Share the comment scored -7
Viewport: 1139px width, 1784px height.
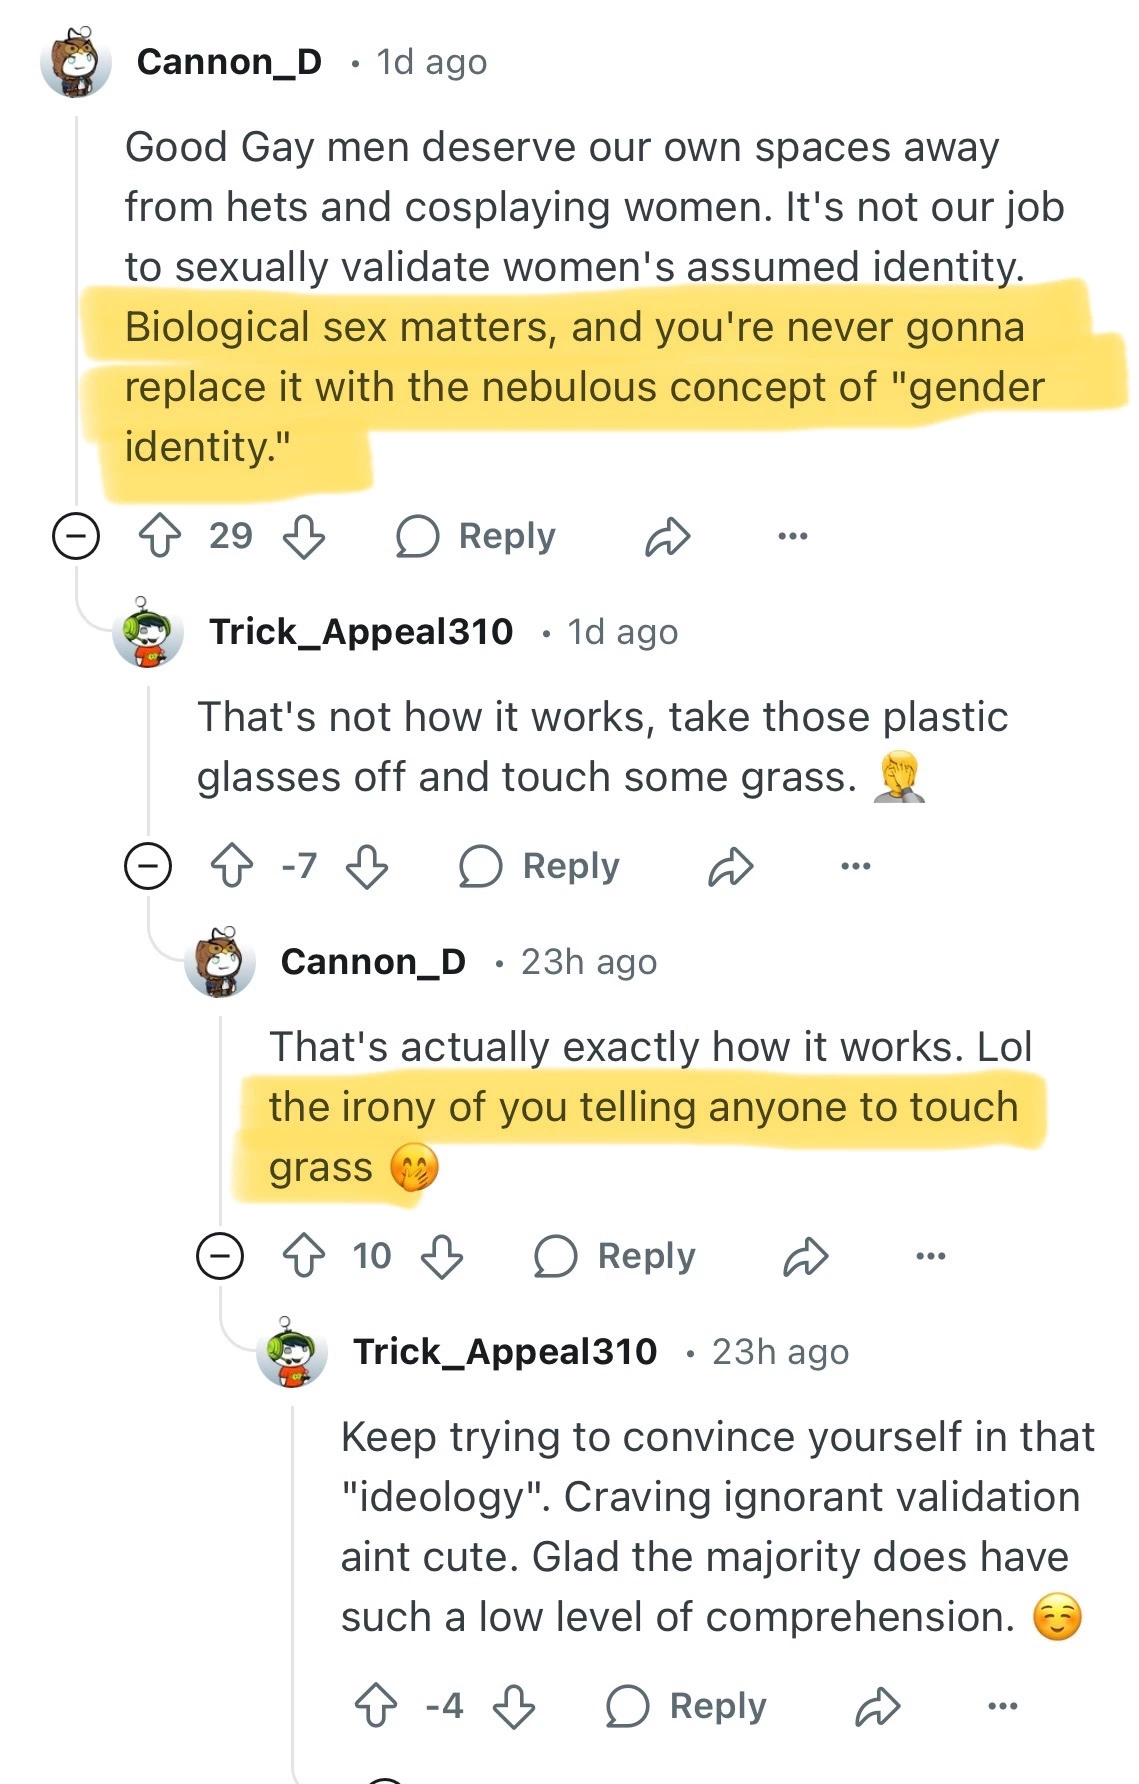point(731,867)
